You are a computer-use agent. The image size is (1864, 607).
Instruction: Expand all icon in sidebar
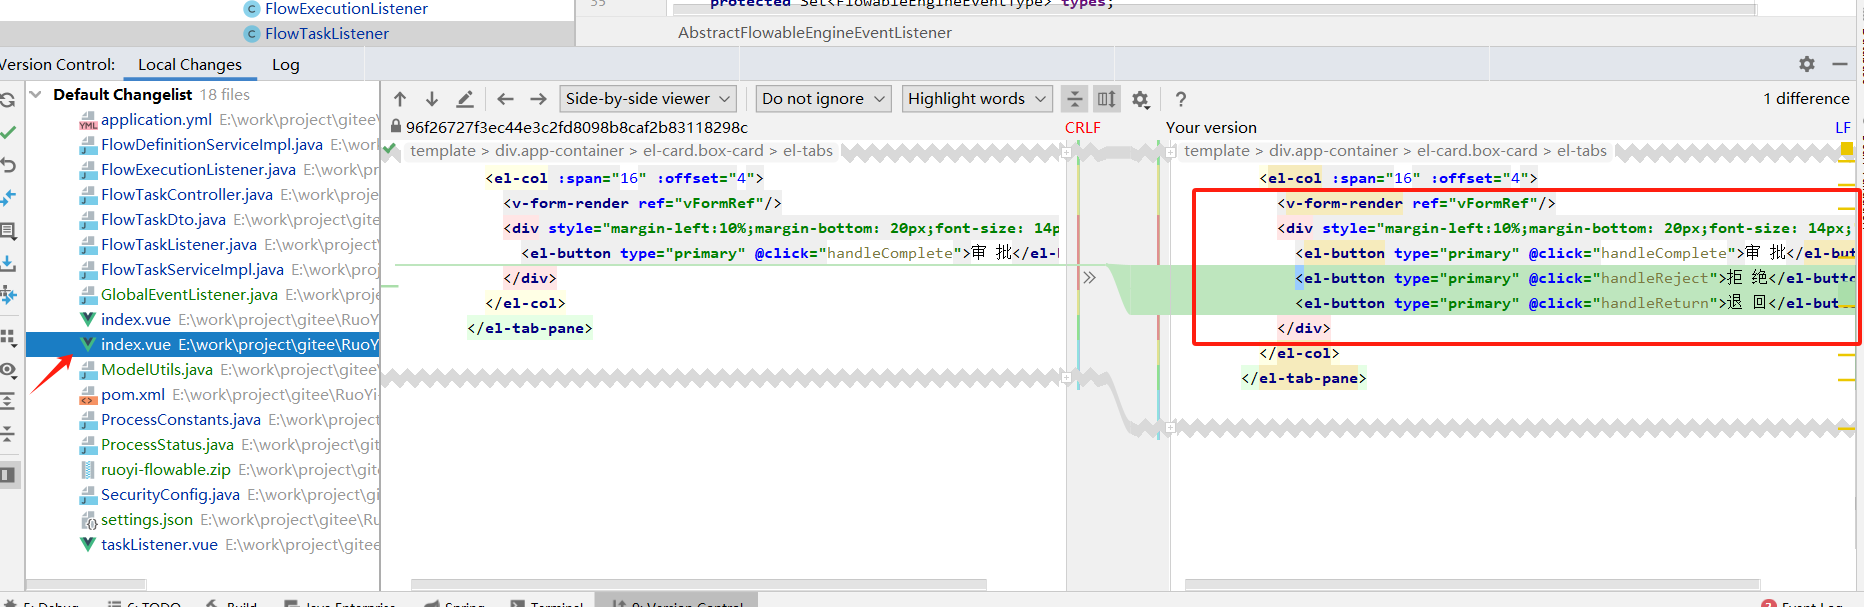(x=7, y=401)
